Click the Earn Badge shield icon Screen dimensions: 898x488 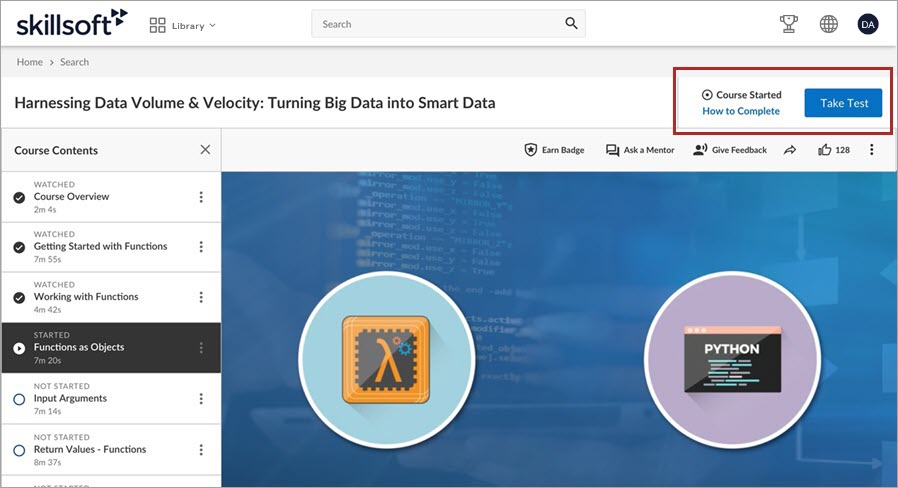pyautogui.click(x=531, y=150)
